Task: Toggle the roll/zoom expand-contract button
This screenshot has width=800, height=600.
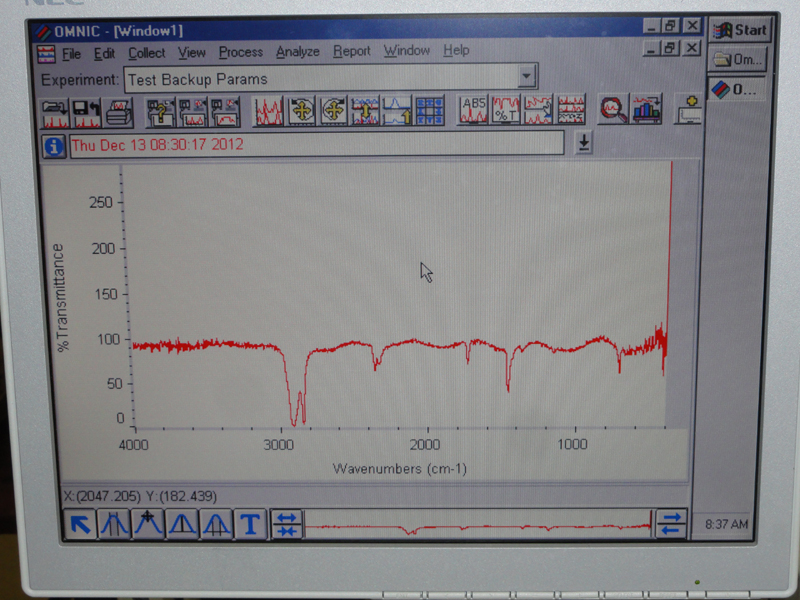Action: pos(286,524)
